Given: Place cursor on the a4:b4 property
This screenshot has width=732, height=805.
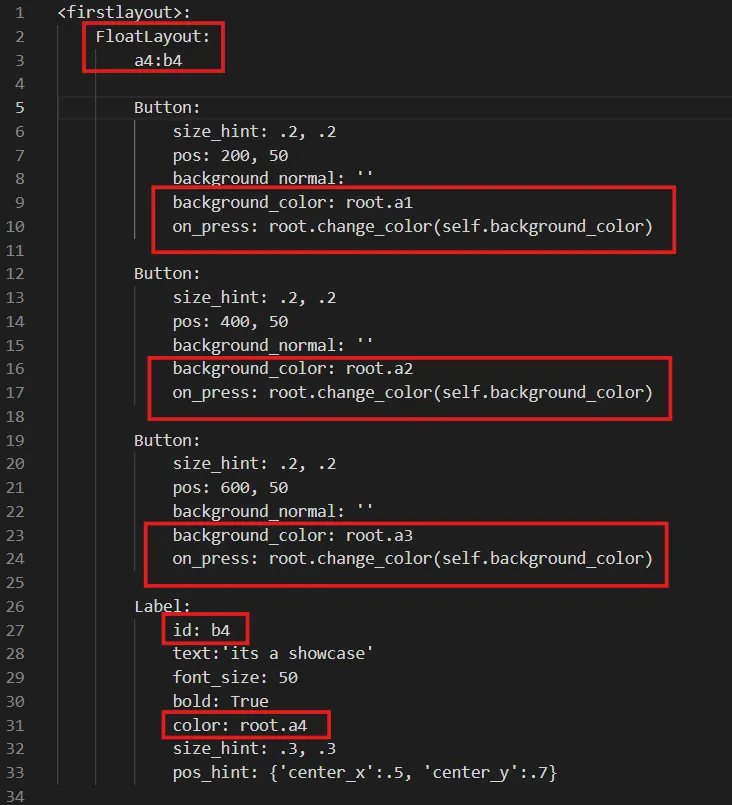Looking at the screenshot, I should [x=159, y=60].
